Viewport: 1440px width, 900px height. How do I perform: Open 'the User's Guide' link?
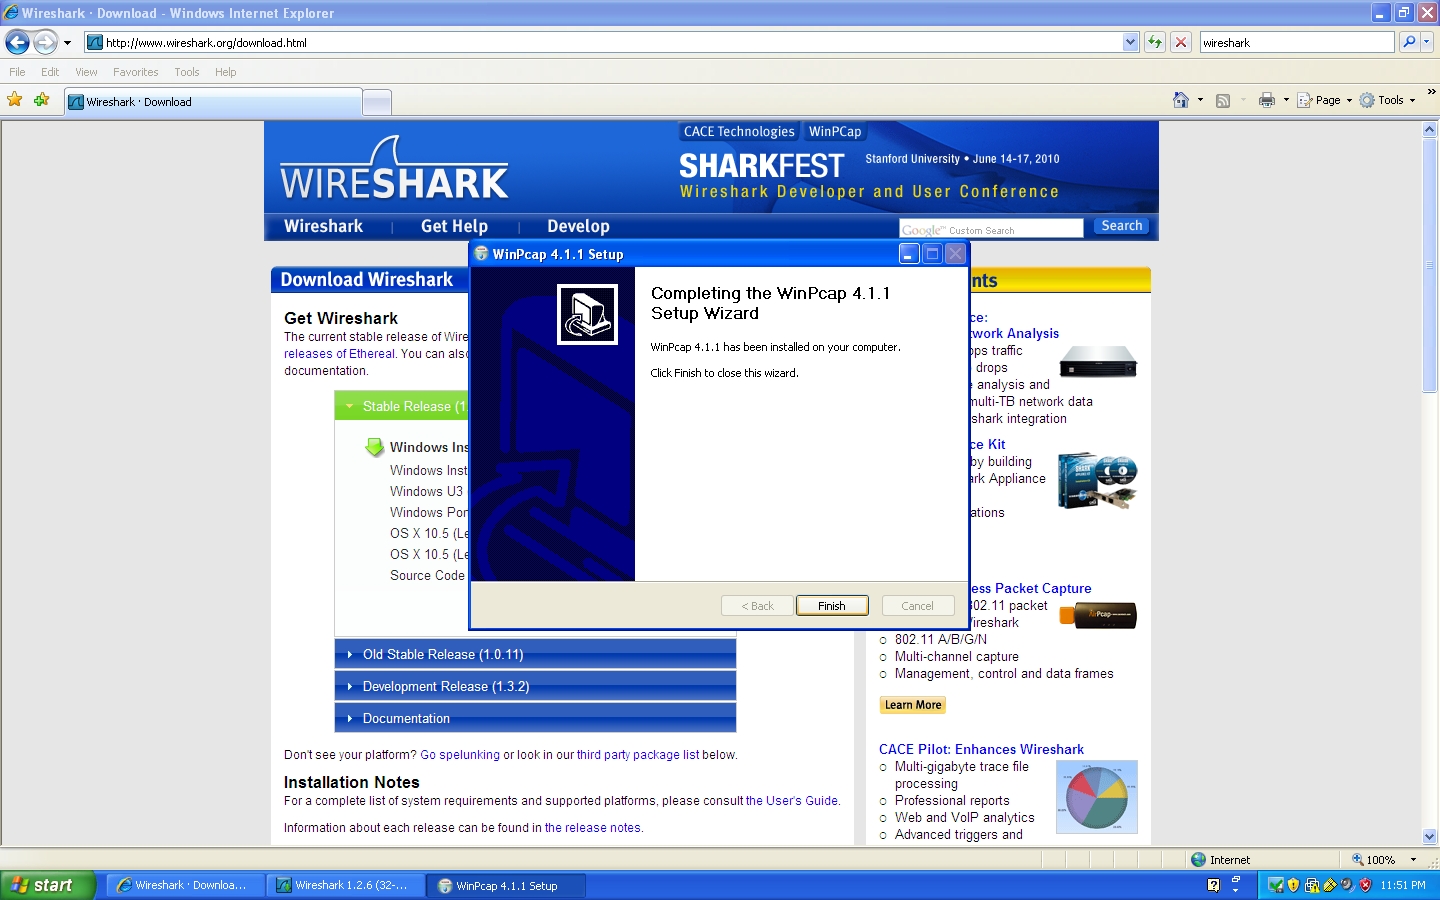792,801
